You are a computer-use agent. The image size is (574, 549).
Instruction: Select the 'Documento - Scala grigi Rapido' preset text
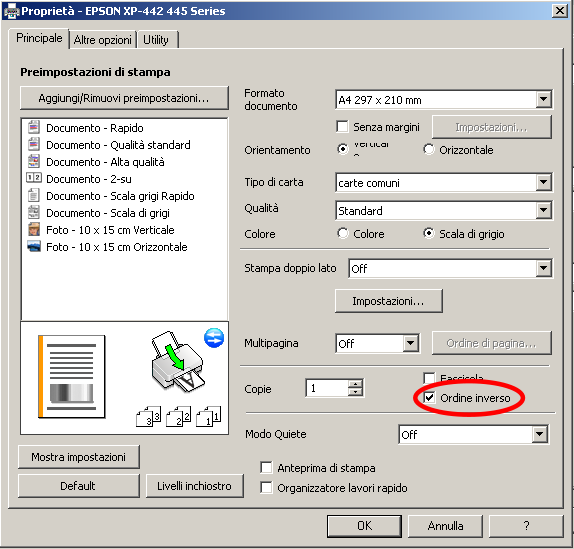tap(120, 196)
